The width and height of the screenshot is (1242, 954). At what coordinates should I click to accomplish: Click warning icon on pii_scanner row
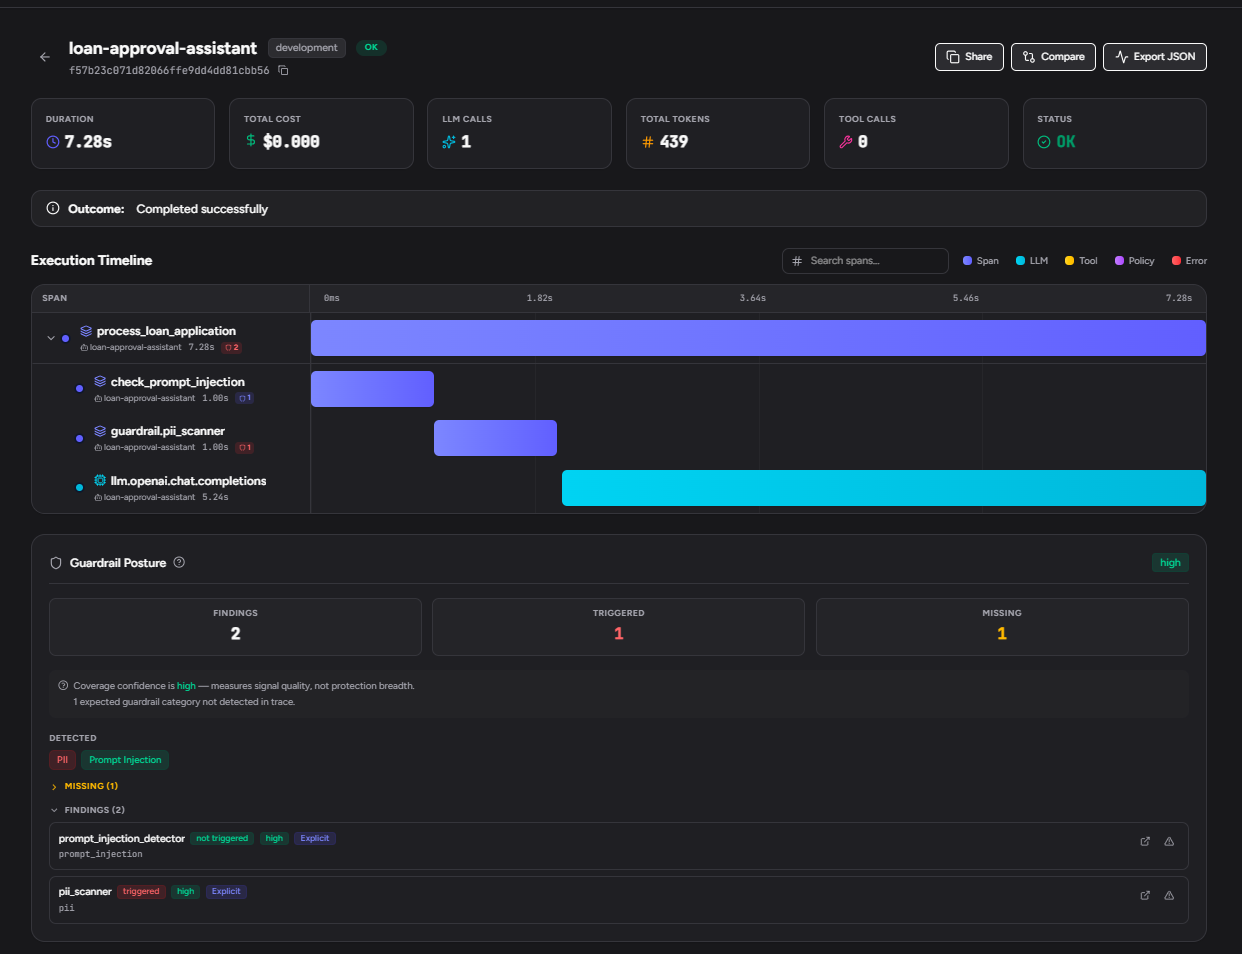1169,895
